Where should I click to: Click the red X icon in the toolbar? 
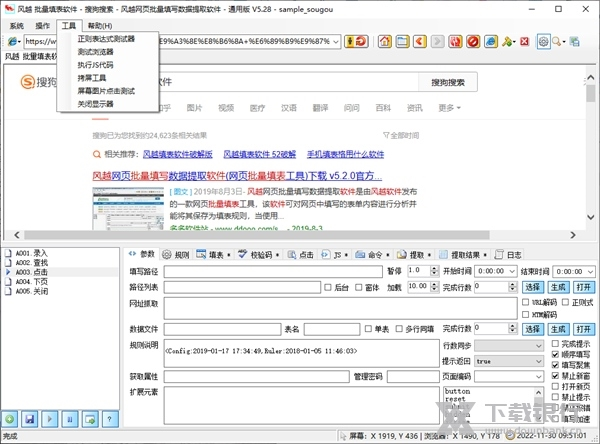coord(524,41)
